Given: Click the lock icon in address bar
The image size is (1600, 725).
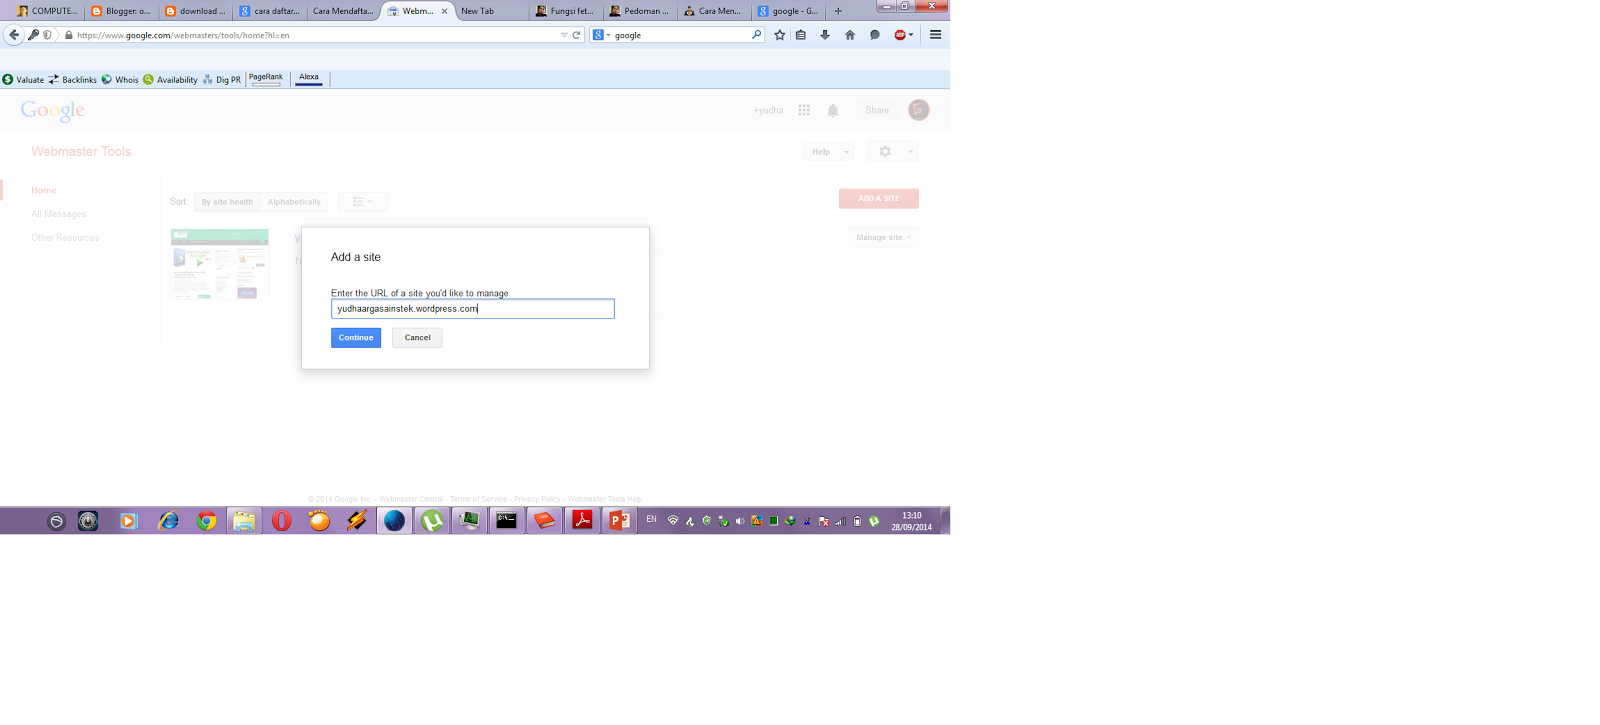Looking at the screenshot, I should (x=69, y=35).
